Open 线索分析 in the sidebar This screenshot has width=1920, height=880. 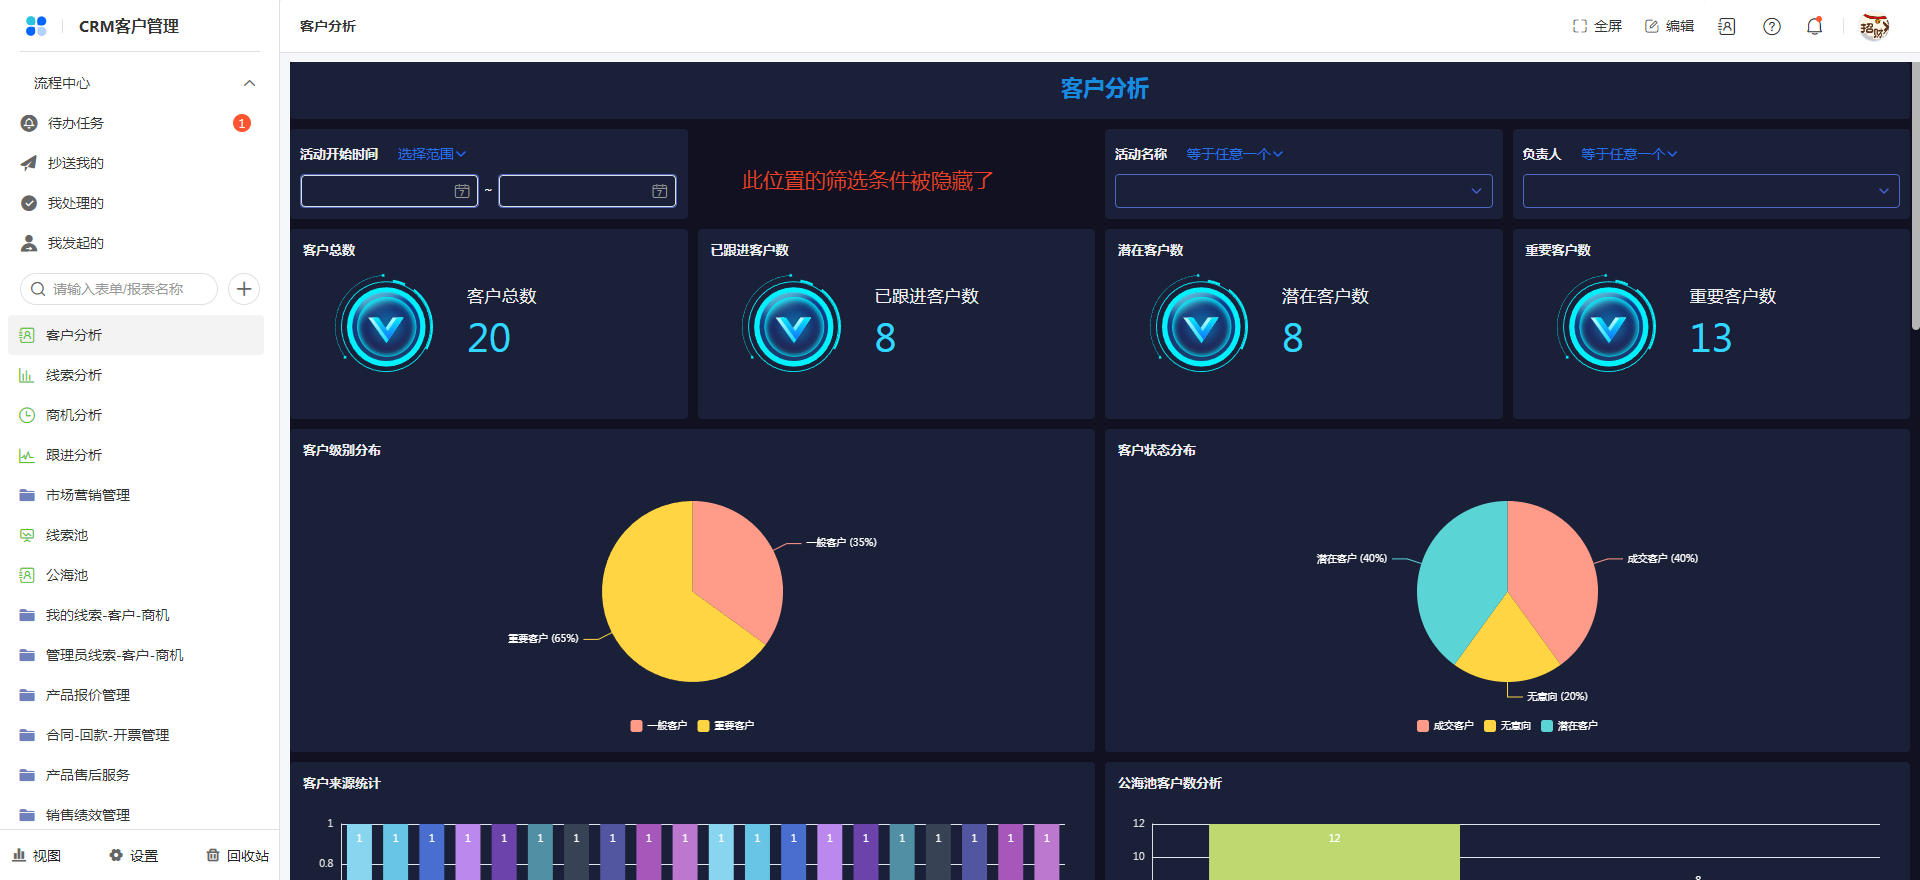[x=74, y=375]
